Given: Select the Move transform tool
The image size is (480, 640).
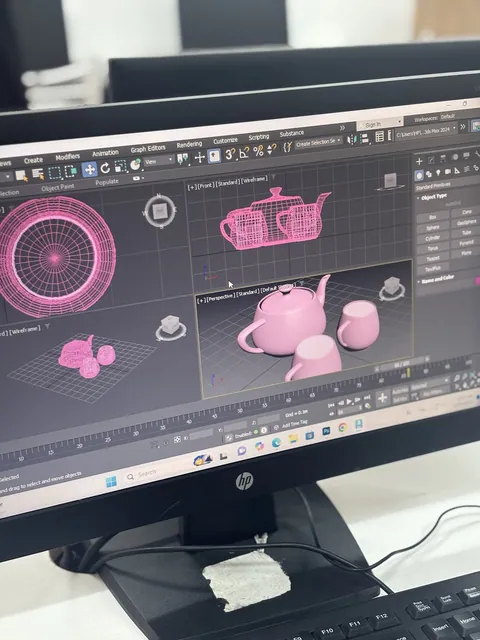Looking at the screenshot, I should coord(89,169).
